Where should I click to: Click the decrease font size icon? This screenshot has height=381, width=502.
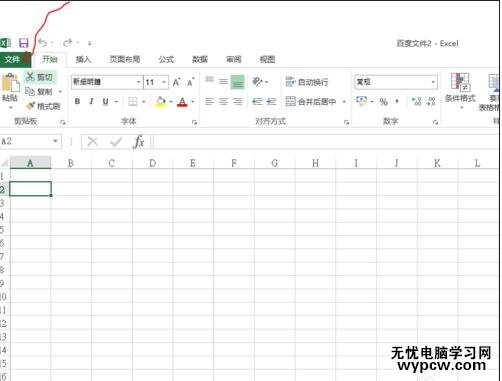point(191,82)
